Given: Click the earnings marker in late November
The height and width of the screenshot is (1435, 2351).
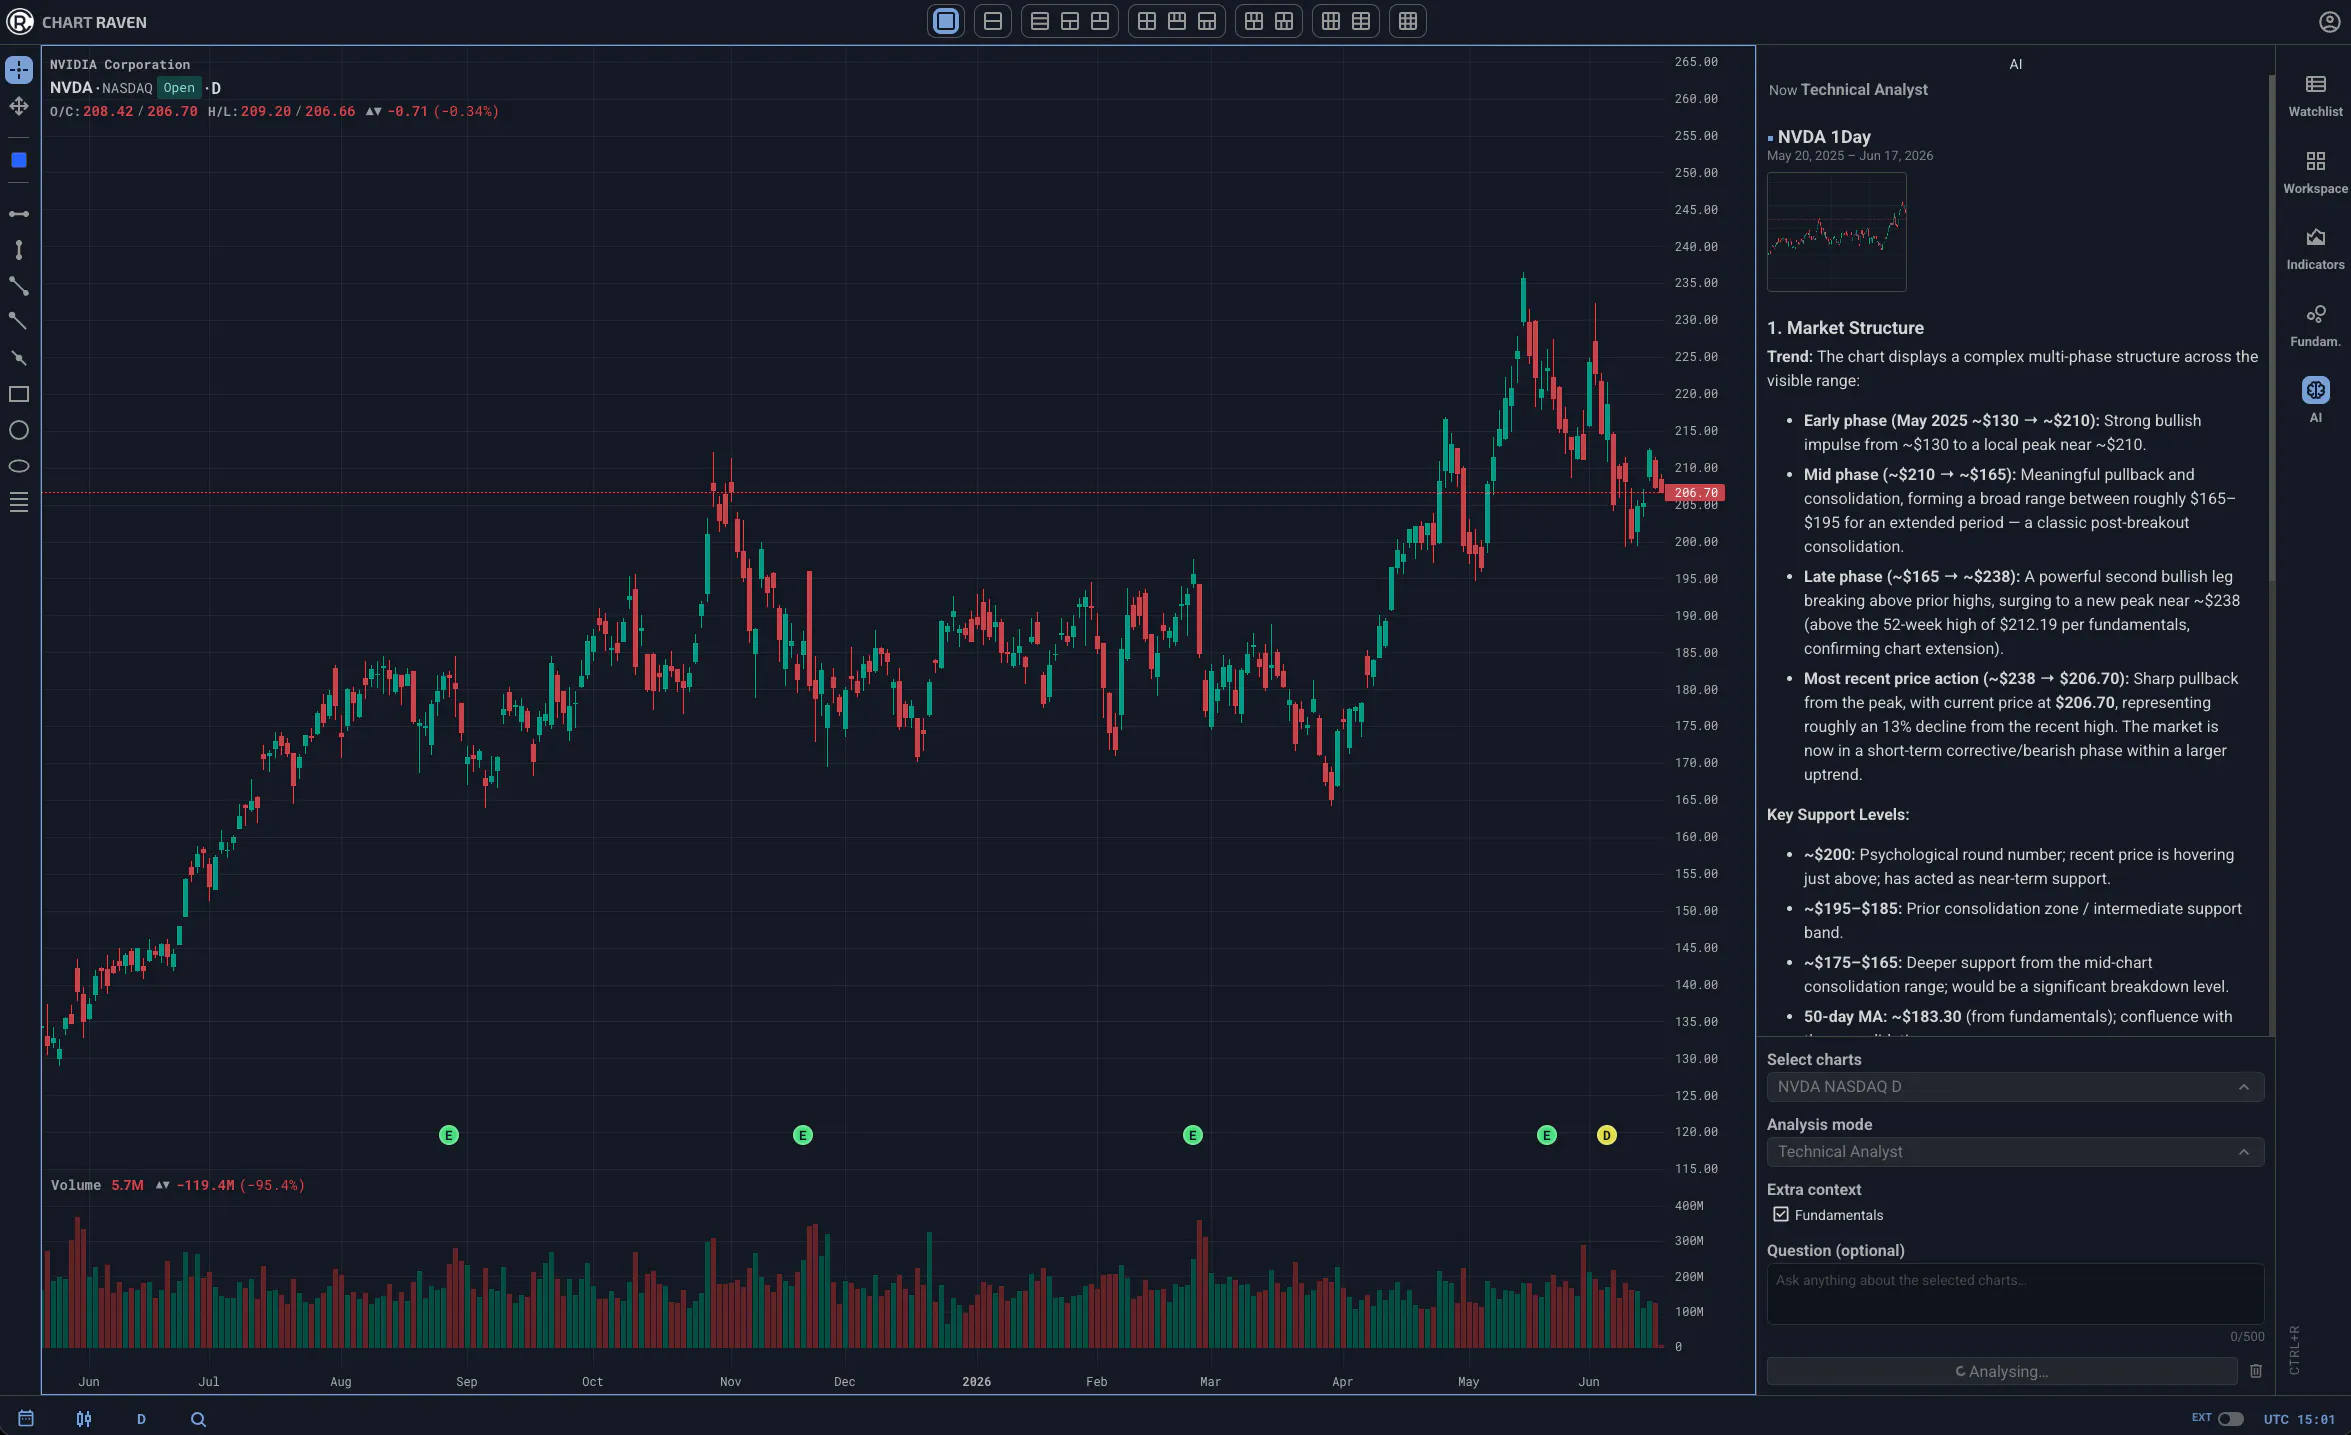Looking at the screenshot, I should click(x=803, y=1135).
